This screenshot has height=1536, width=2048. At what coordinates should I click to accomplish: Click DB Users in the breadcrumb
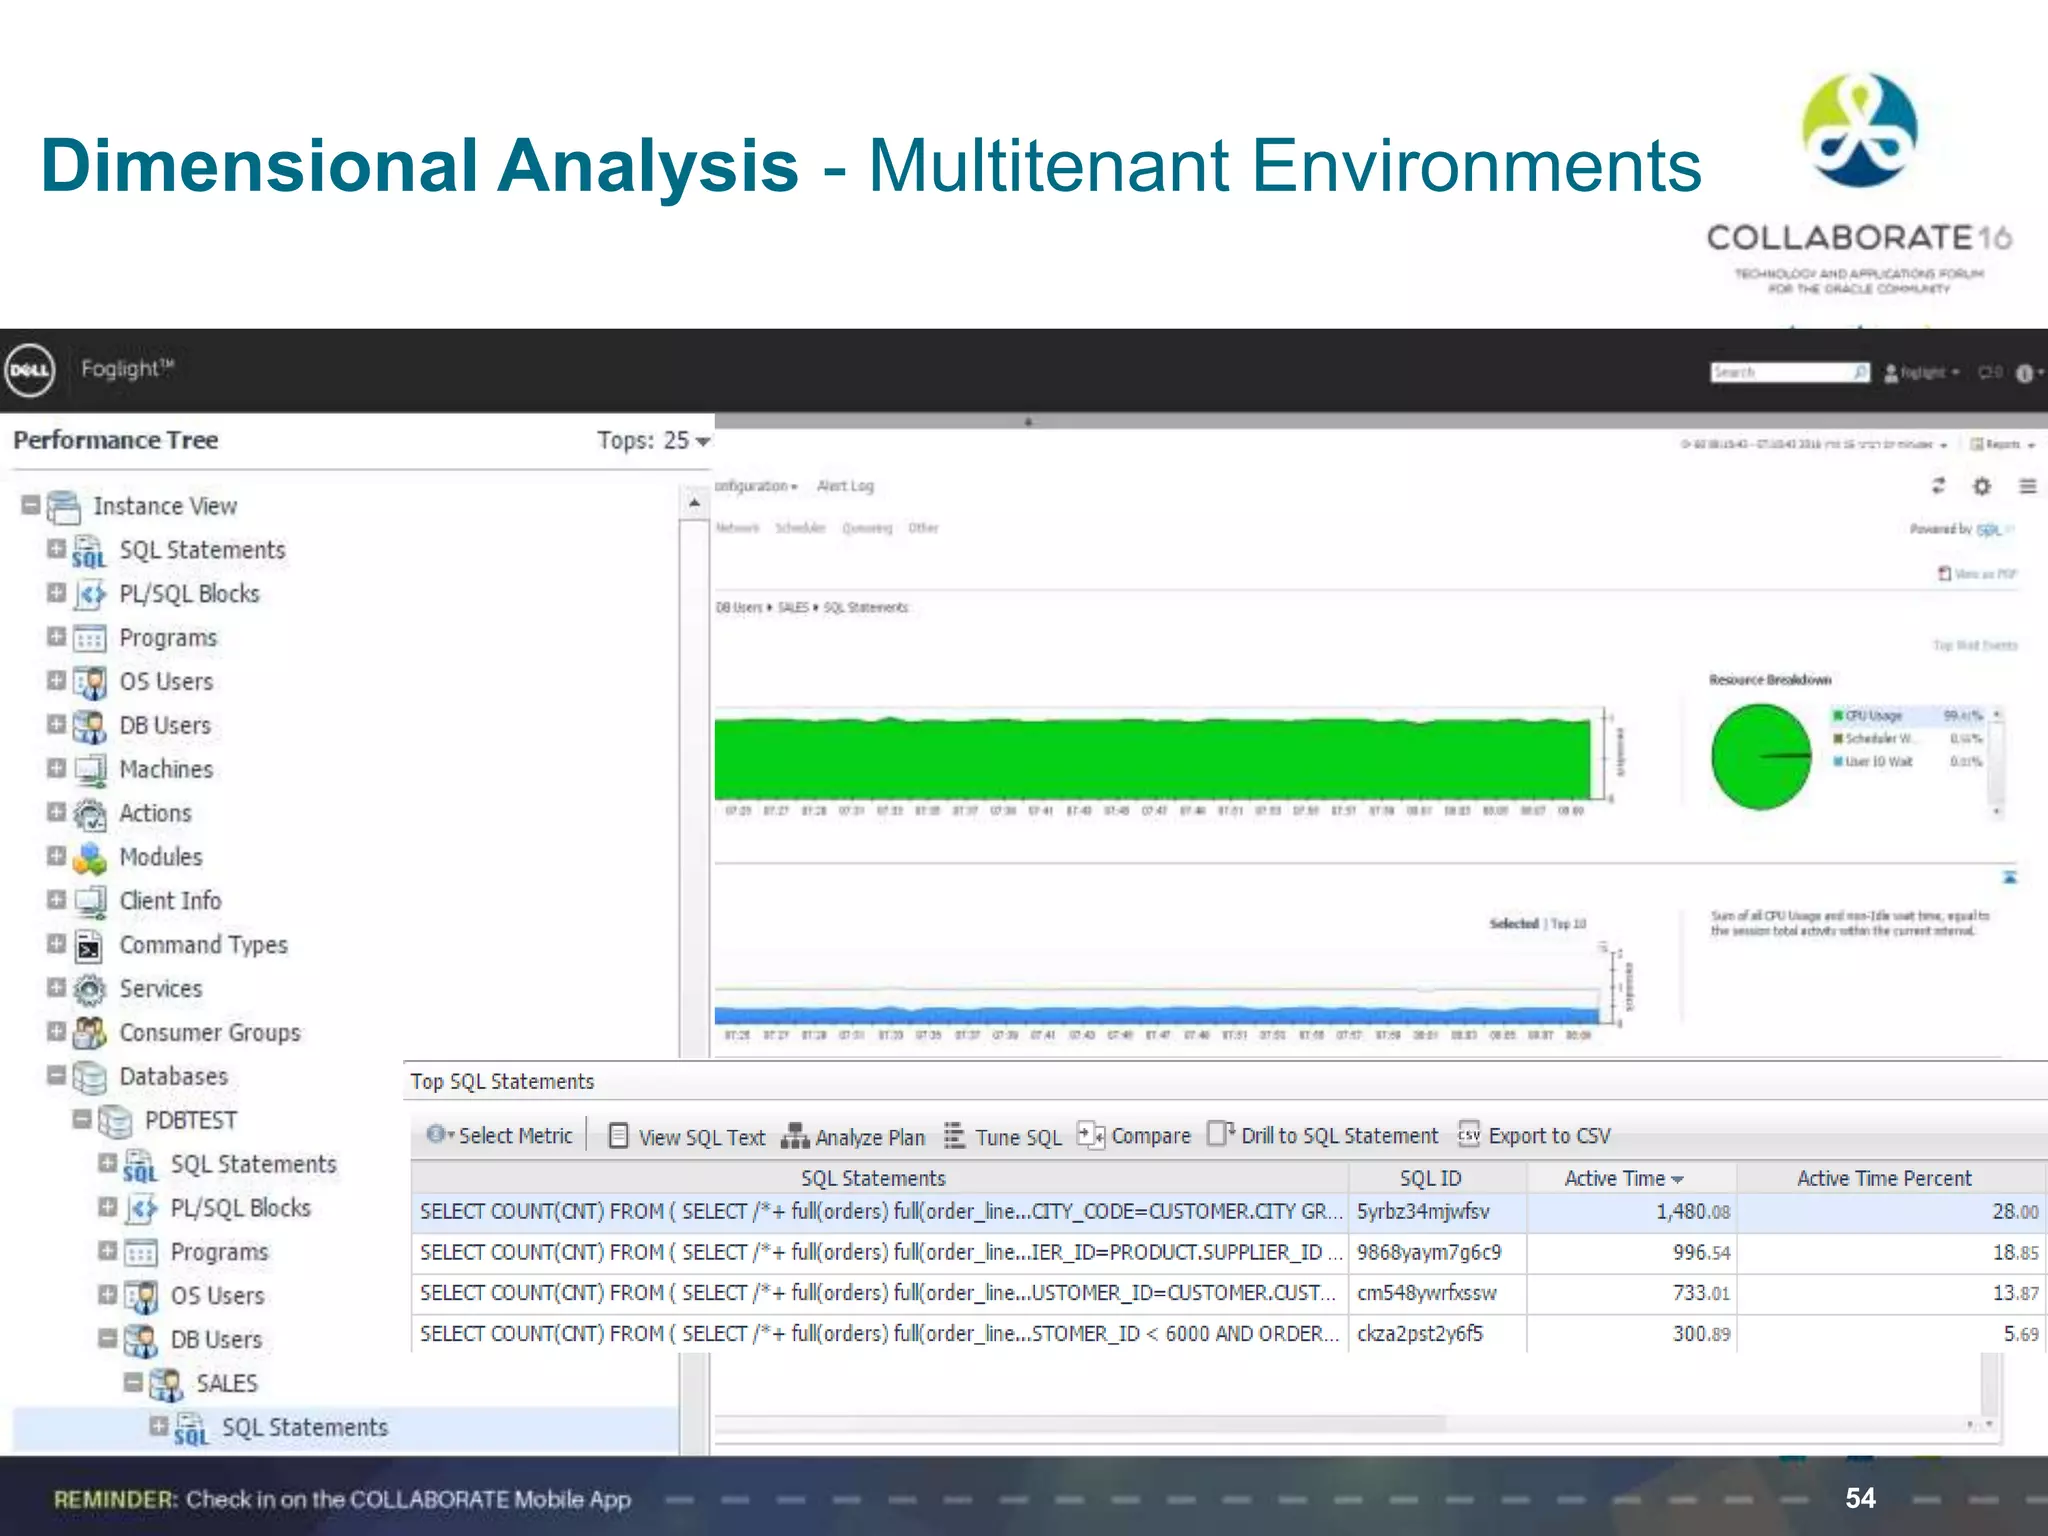(x=739, y=607)
